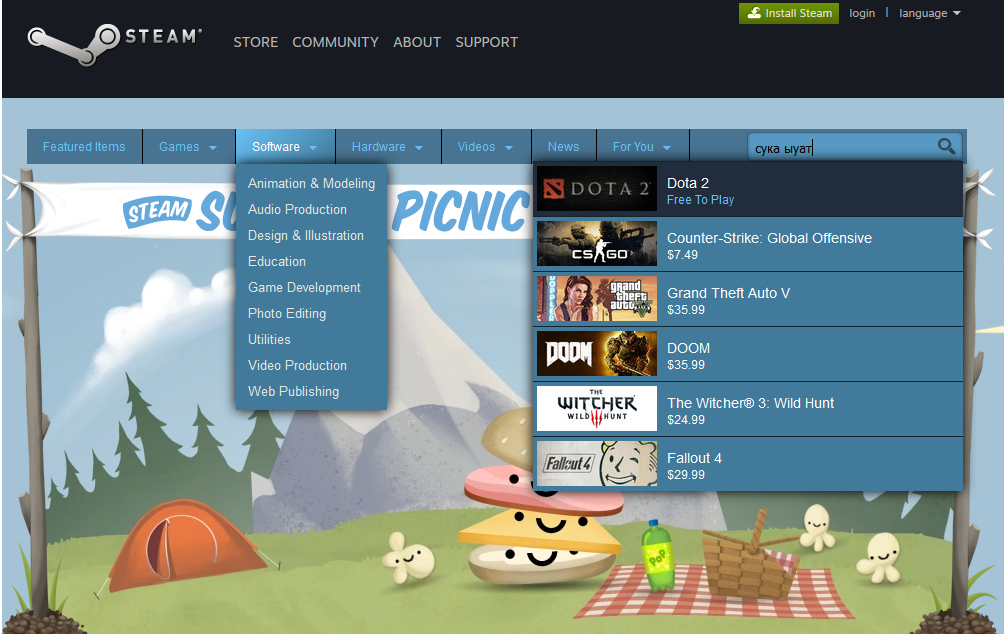Click the download icon on Install Steam

[754, 13]
